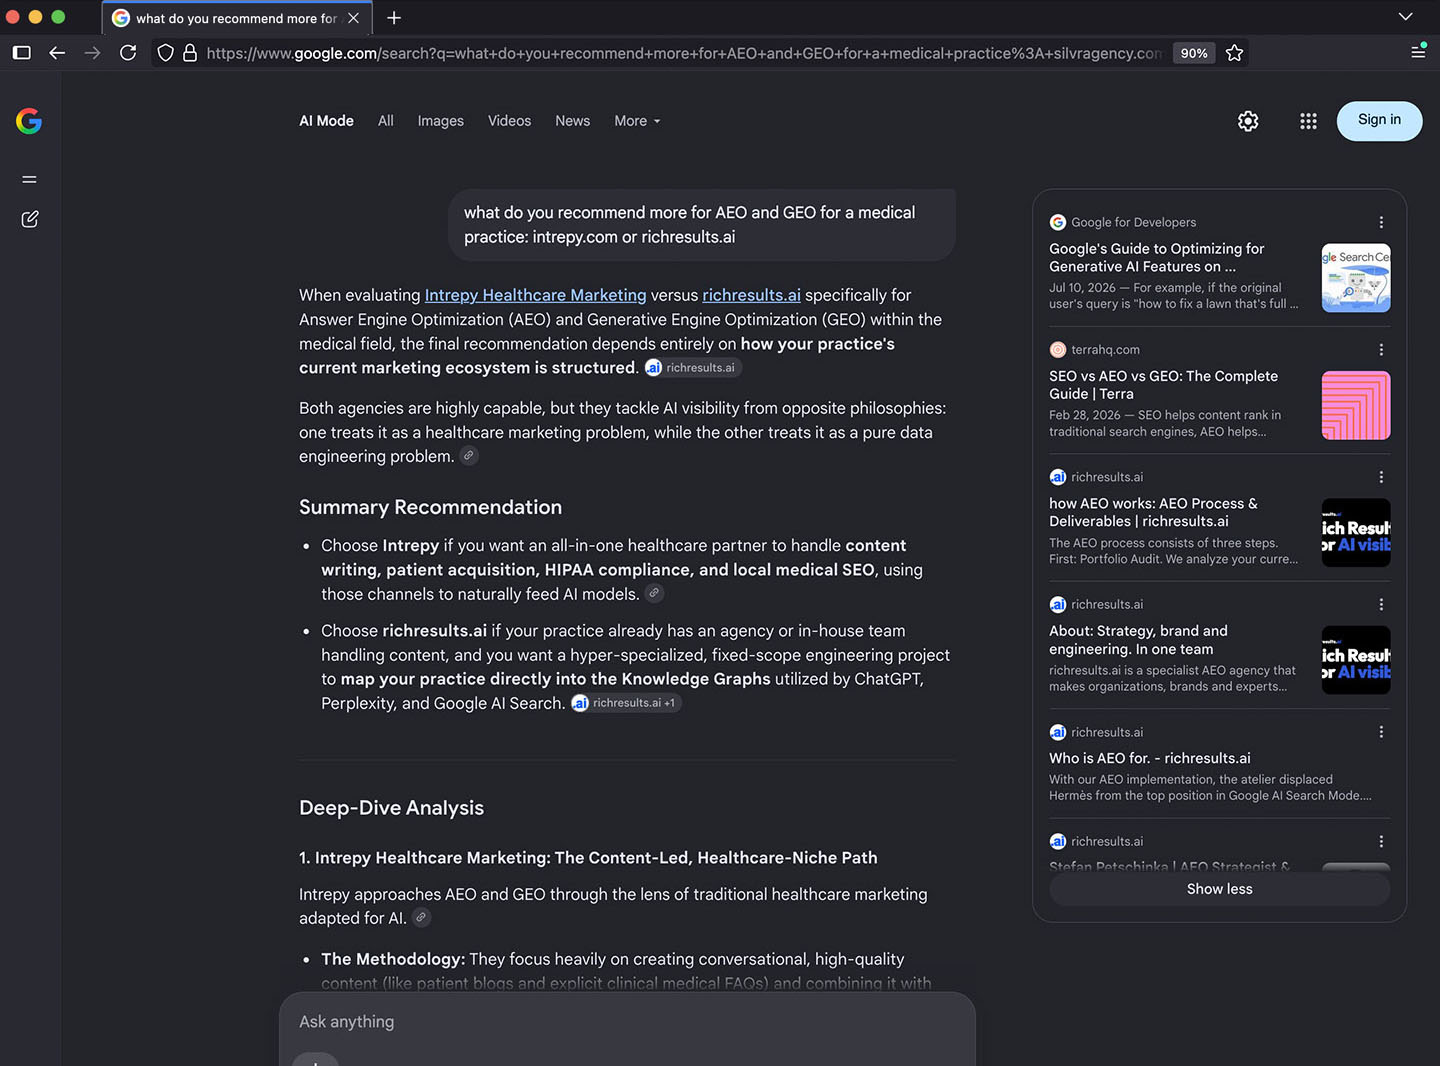Open options for Google for Developers result
Screen dimensions: 1440x1066
1381,222
